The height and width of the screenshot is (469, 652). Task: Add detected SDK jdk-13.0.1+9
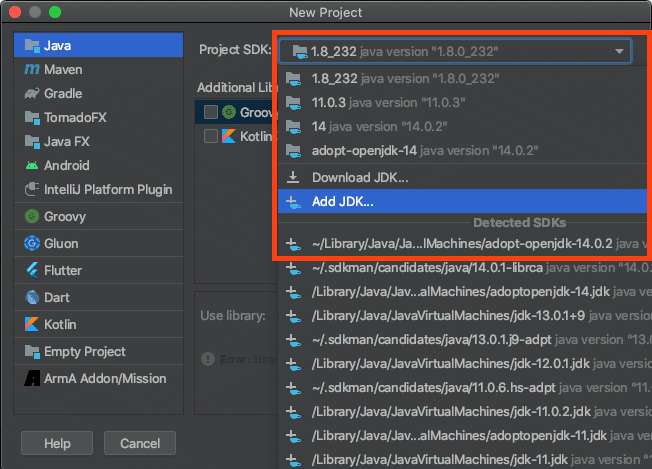pos(465,316)
